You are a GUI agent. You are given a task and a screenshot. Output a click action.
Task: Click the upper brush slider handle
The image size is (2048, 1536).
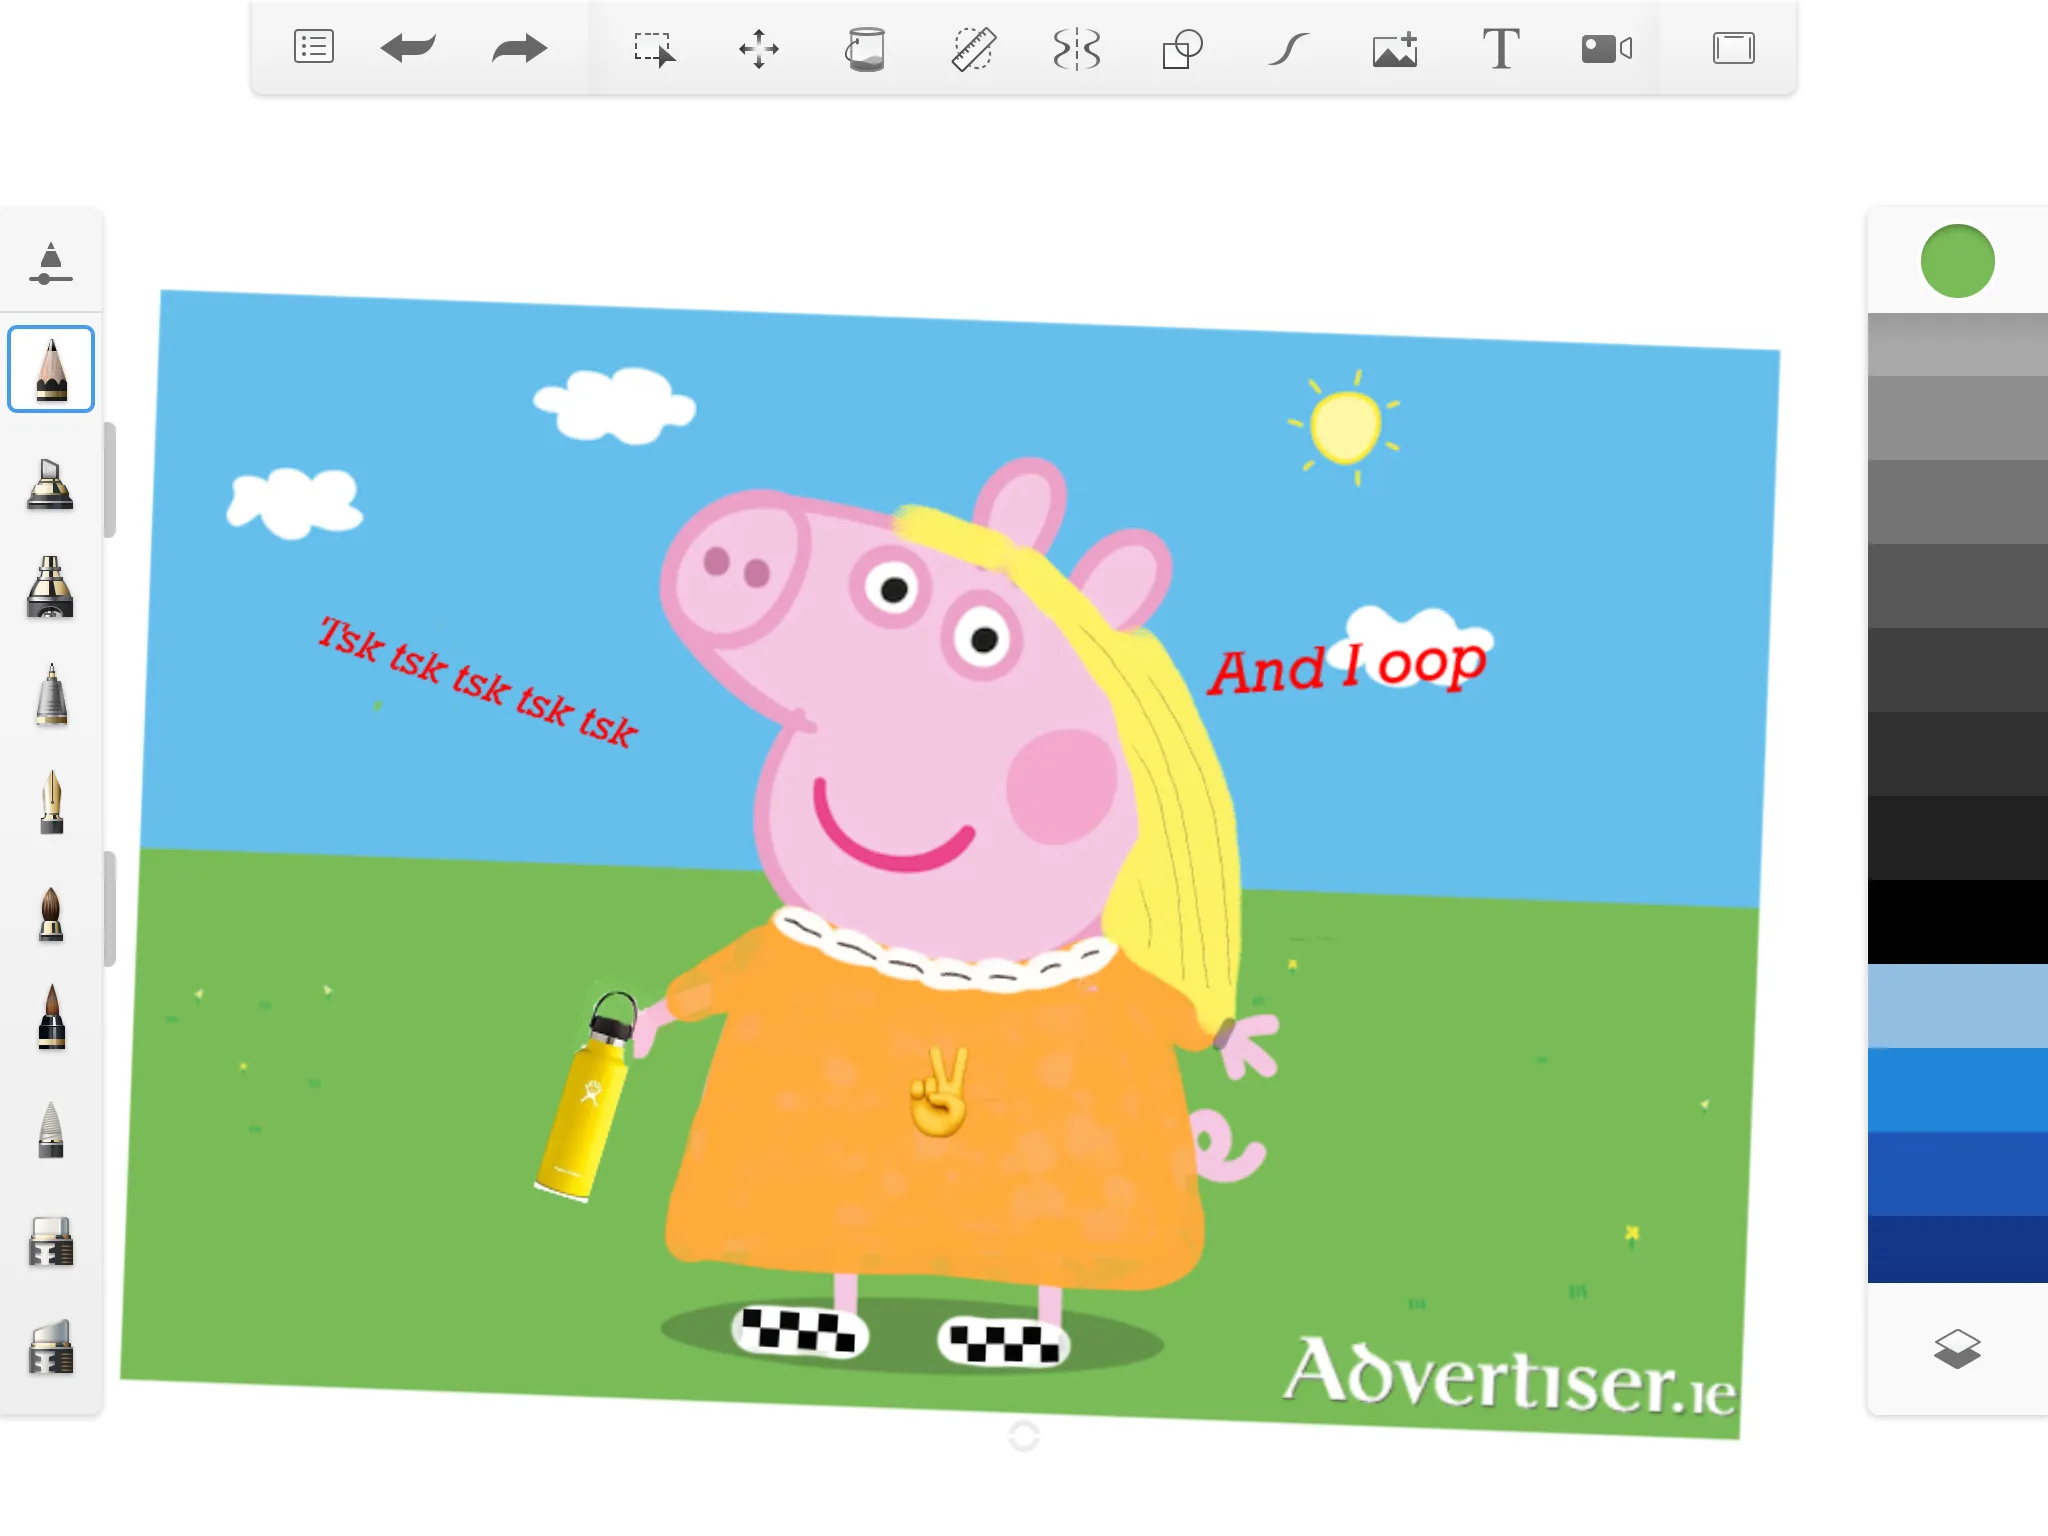(x=110, y=480)
